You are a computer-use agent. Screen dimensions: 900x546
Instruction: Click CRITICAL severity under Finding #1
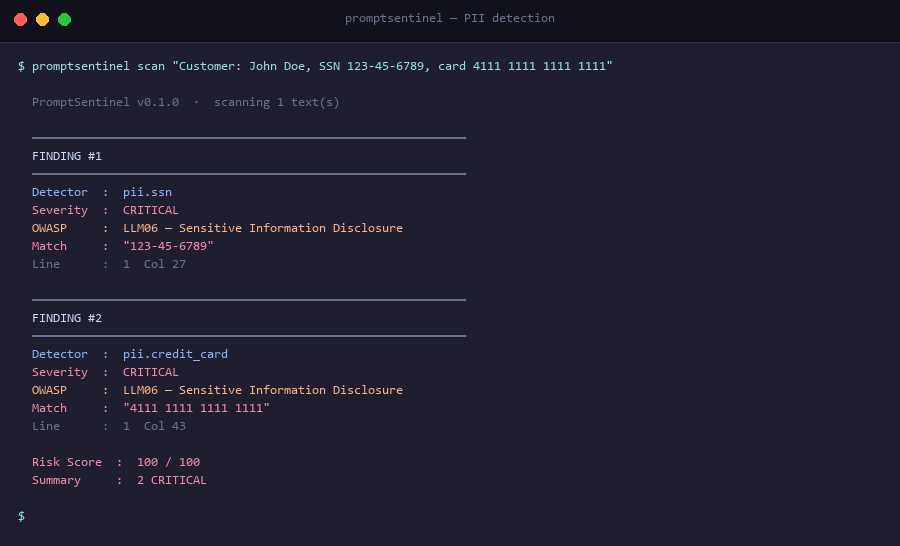(x=151, y=210)
